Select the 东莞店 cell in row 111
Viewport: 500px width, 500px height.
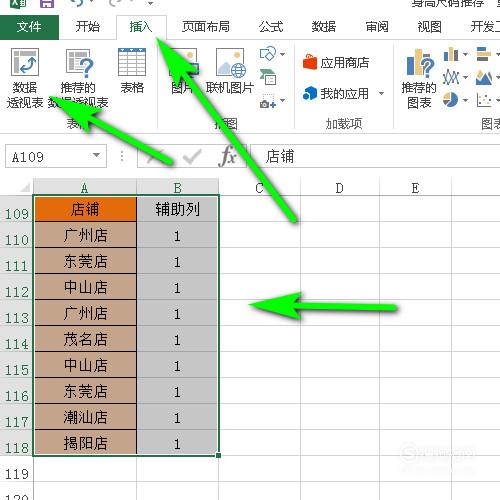(85, 261)
